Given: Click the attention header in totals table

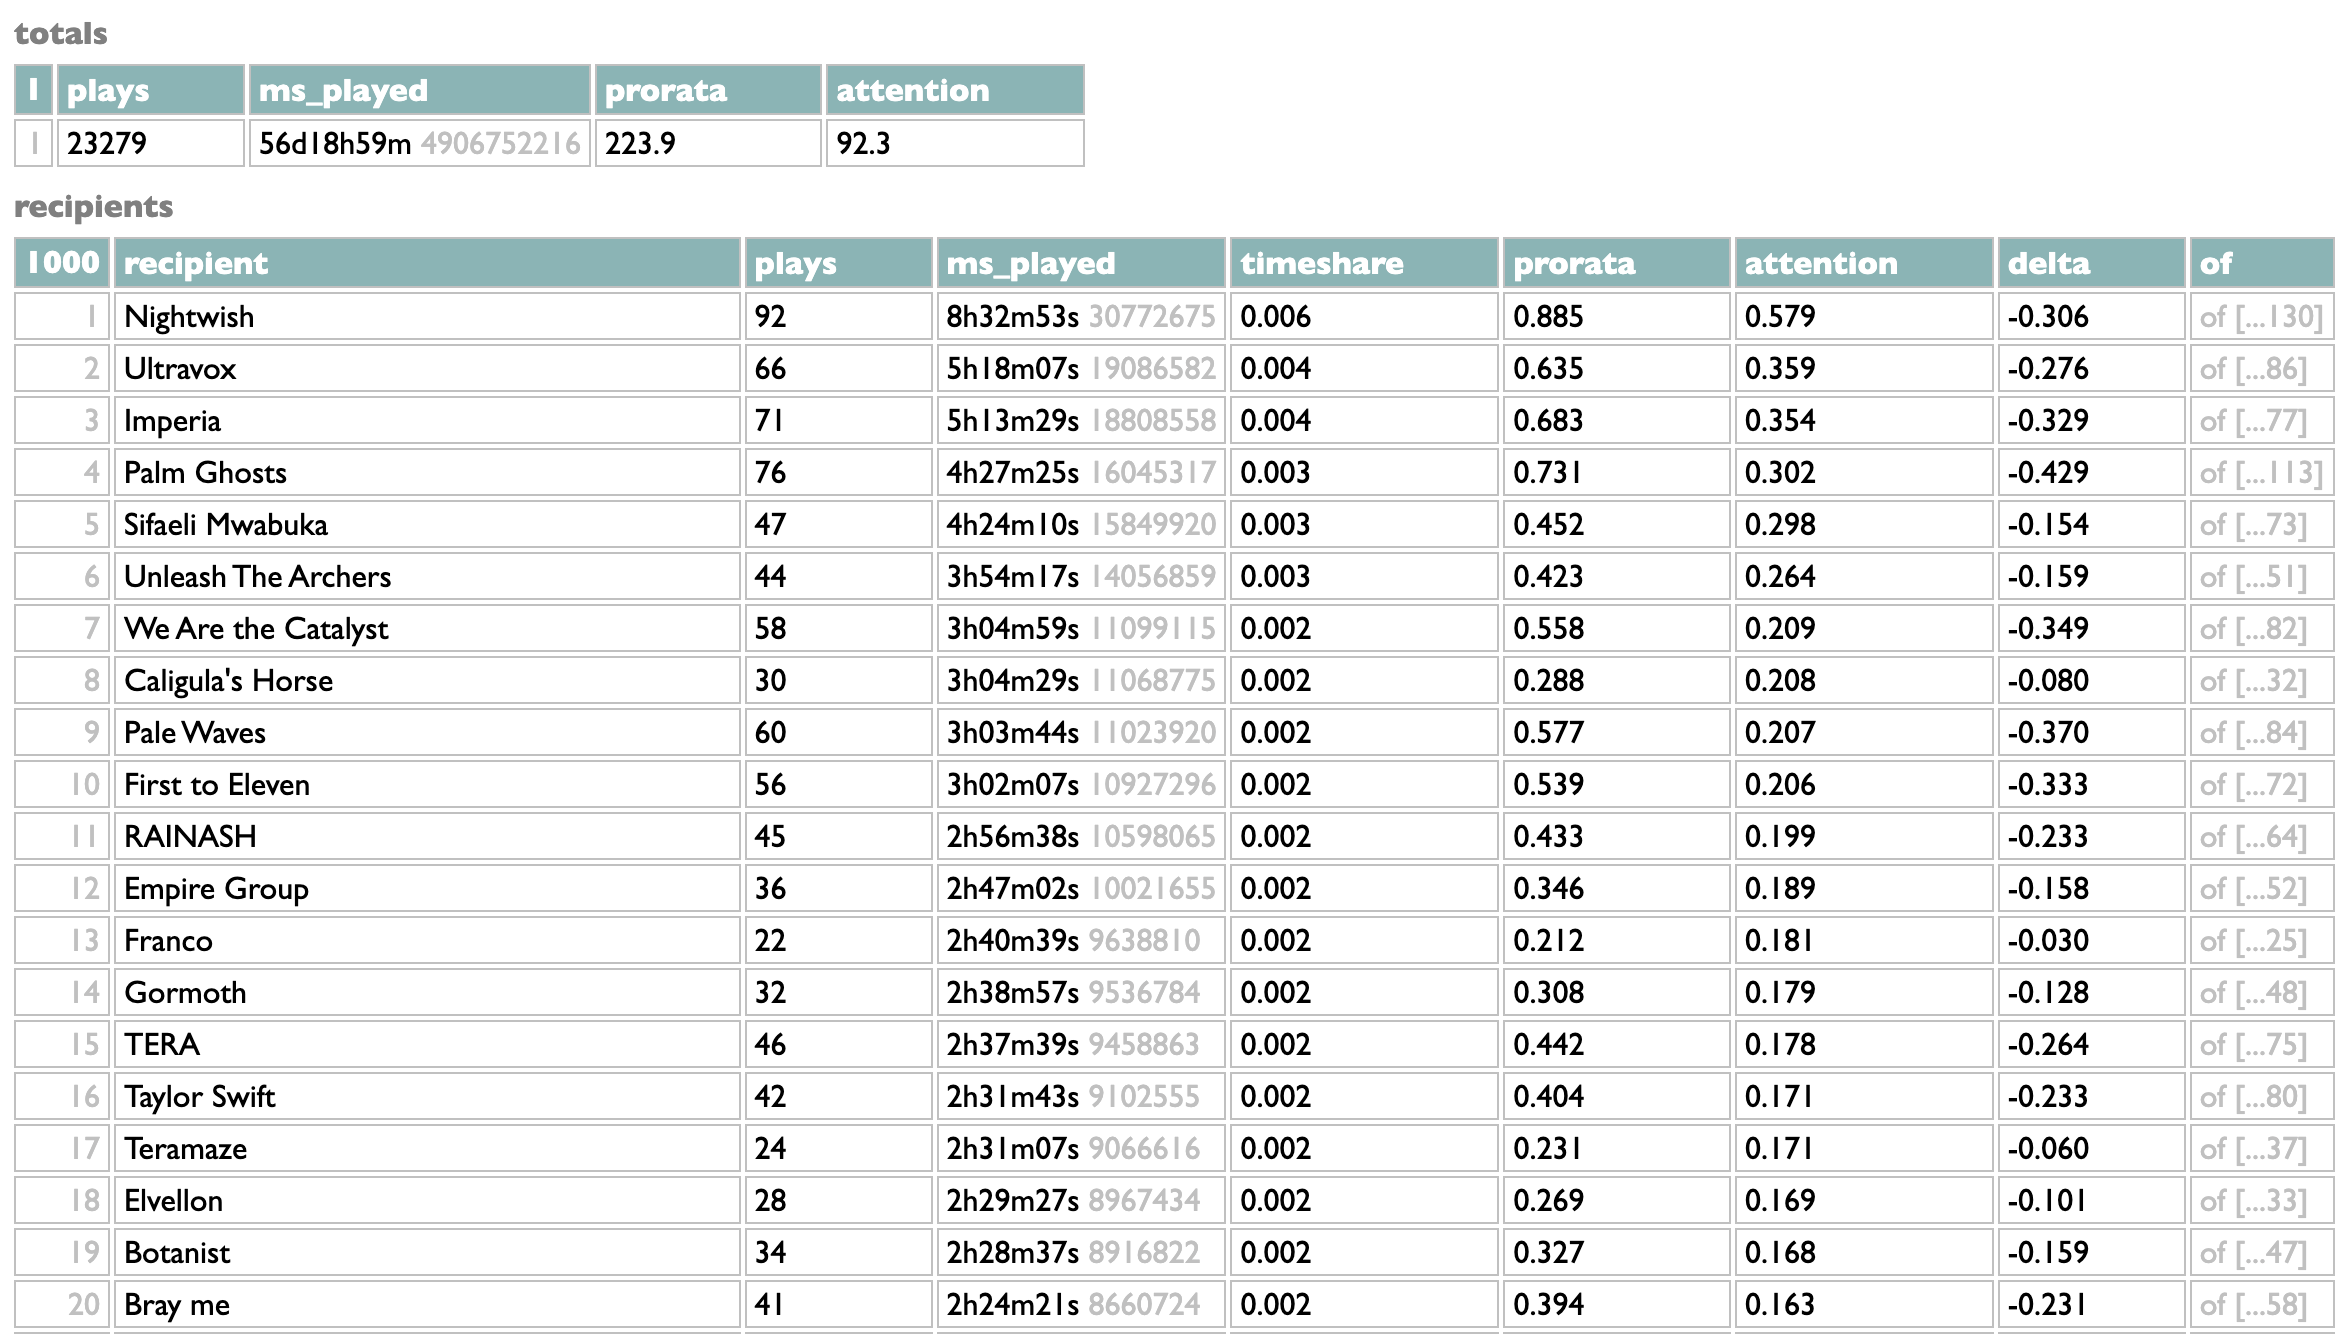Looking at the screenshot, I should coord(955,91).
